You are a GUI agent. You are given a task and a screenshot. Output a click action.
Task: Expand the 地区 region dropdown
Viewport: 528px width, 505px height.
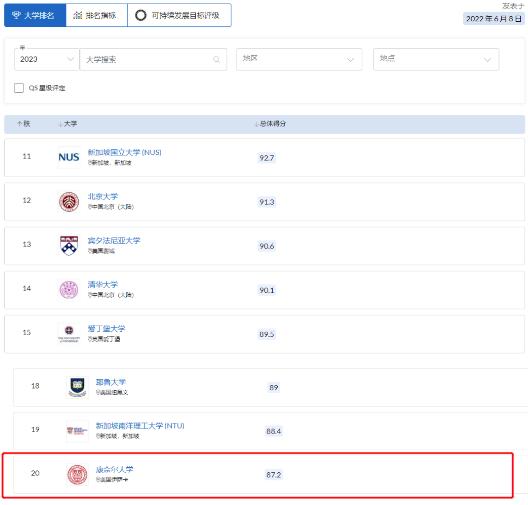[299, 60]
